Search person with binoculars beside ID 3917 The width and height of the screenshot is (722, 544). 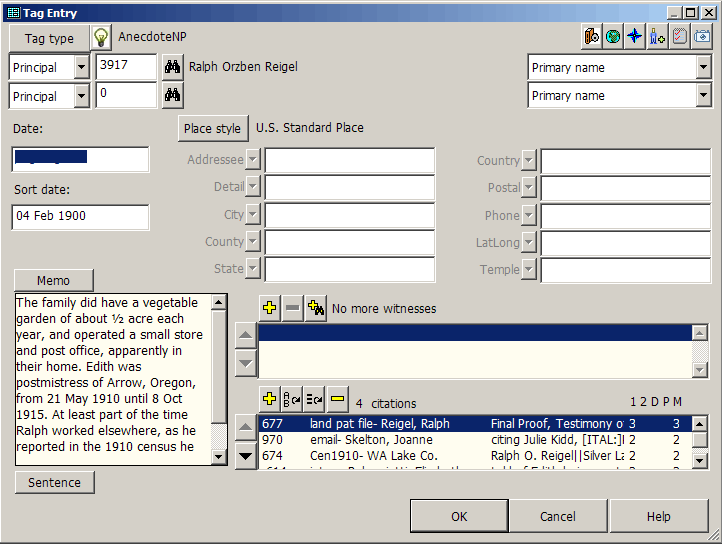172,67
